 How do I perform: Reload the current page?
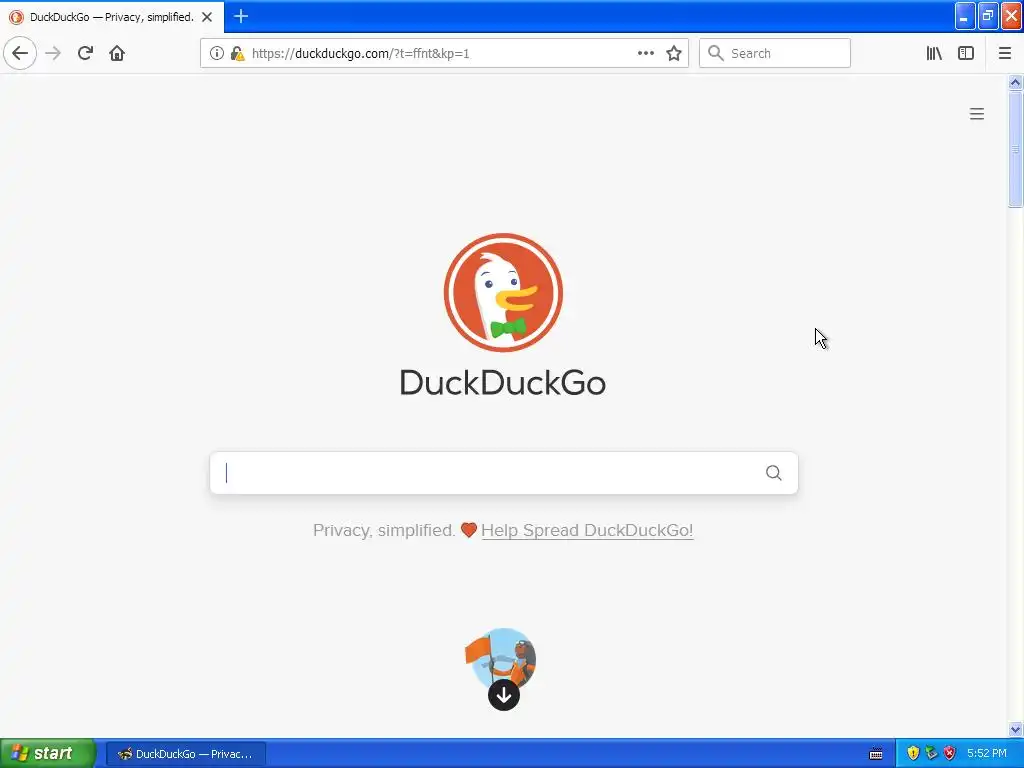85,53
